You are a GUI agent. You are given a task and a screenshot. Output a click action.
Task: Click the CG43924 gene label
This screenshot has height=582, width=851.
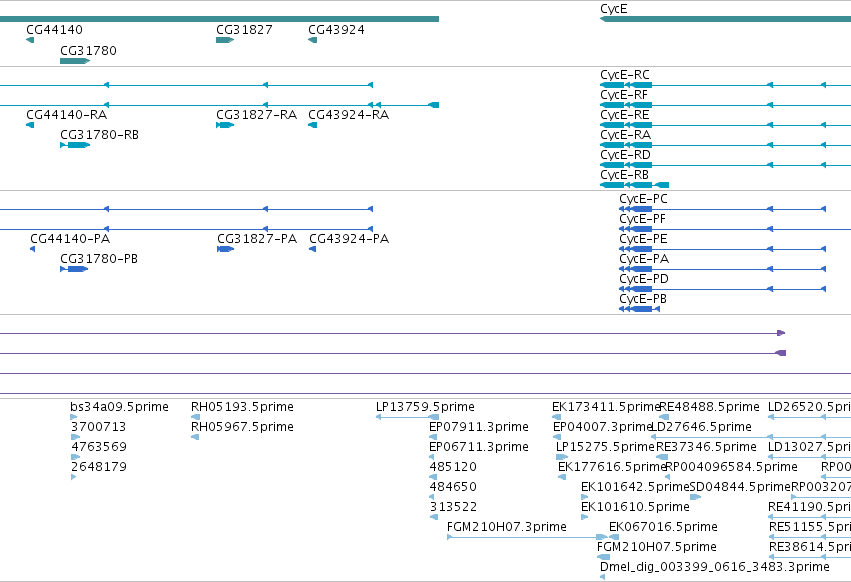tap(336, 29)
